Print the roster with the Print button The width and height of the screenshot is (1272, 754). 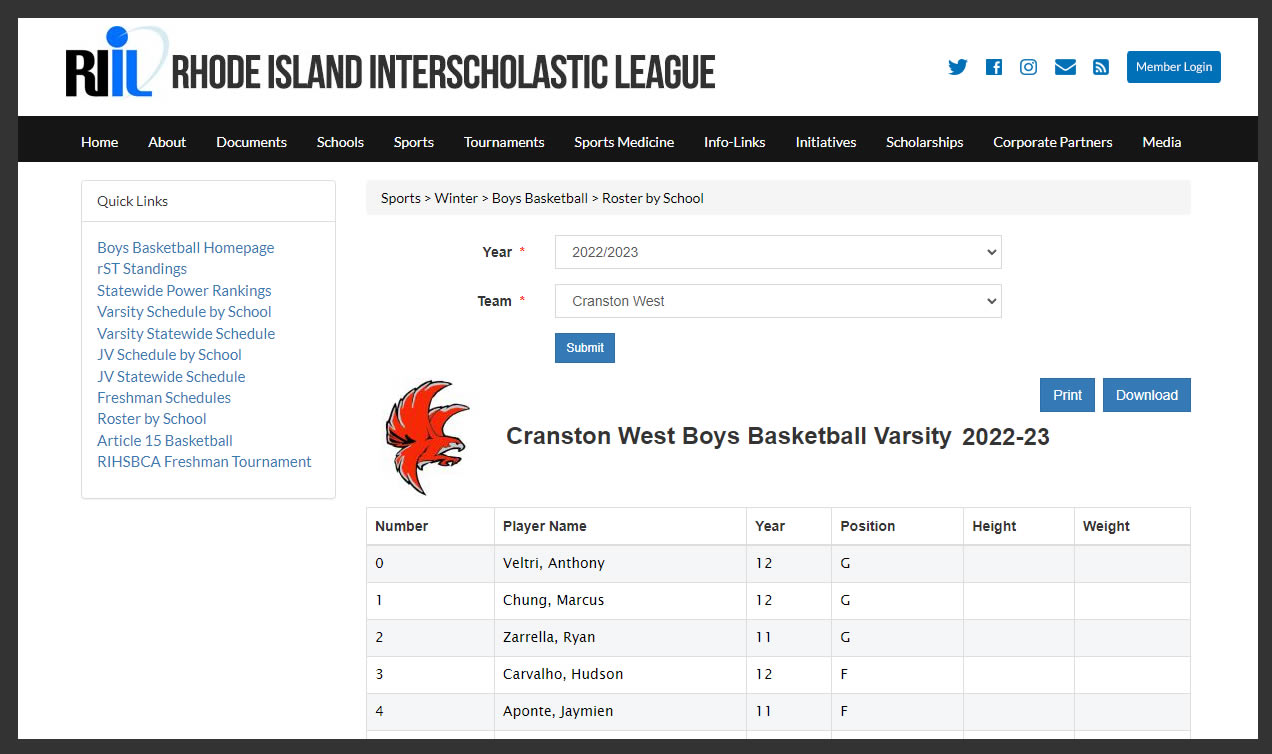(x=1068, y=395)
